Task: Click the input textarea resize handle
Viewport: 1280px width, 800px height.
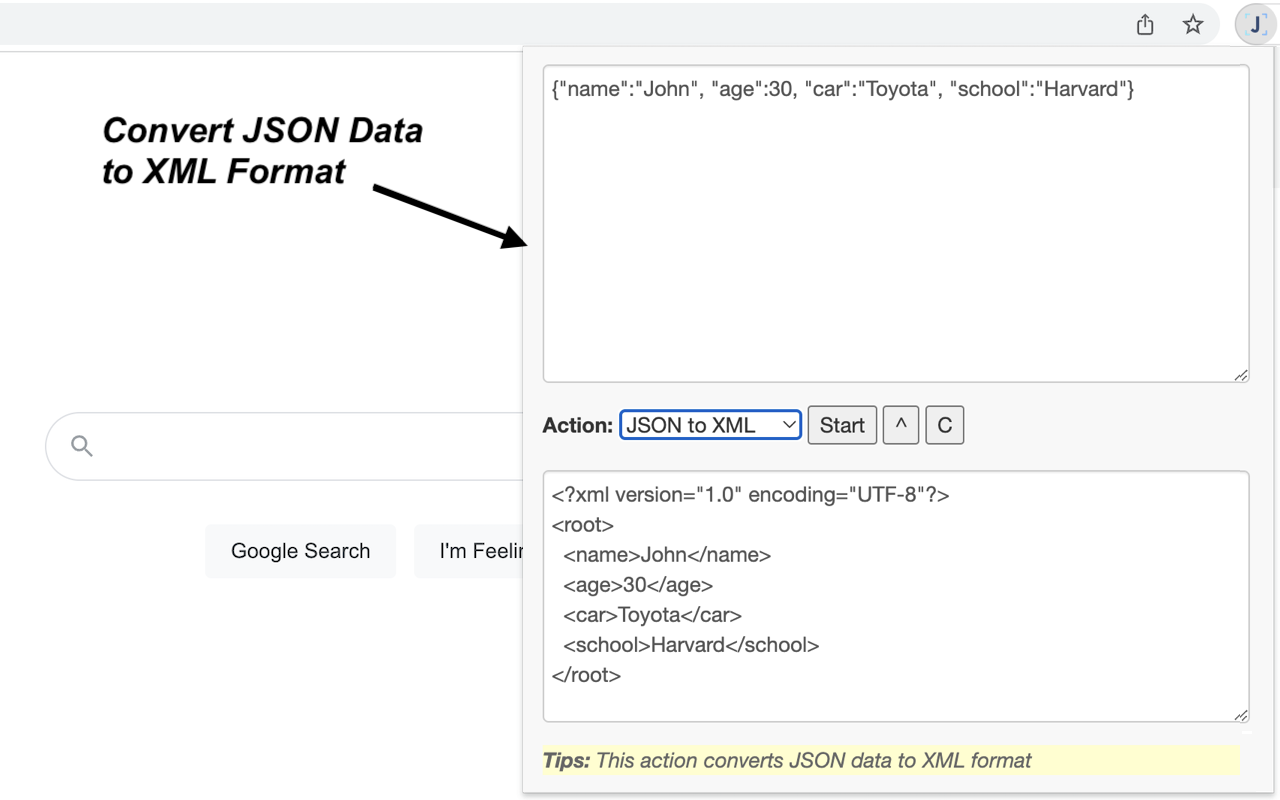Action: 1242,375
